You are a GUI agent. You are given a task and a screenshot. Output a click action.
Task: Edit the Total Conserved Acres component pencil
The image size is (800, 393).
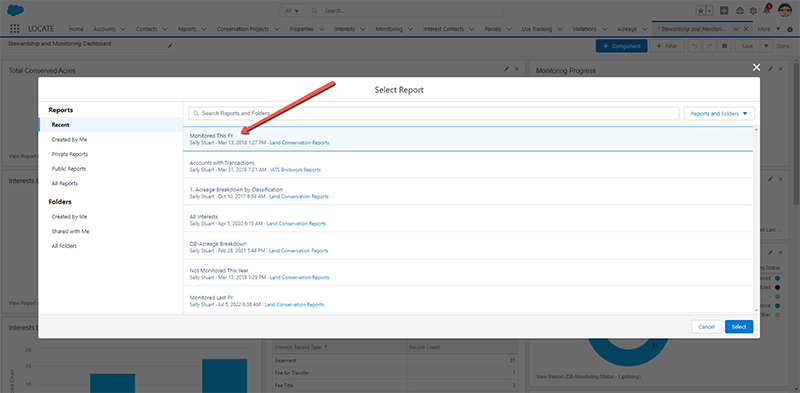[x=507, y=68]
